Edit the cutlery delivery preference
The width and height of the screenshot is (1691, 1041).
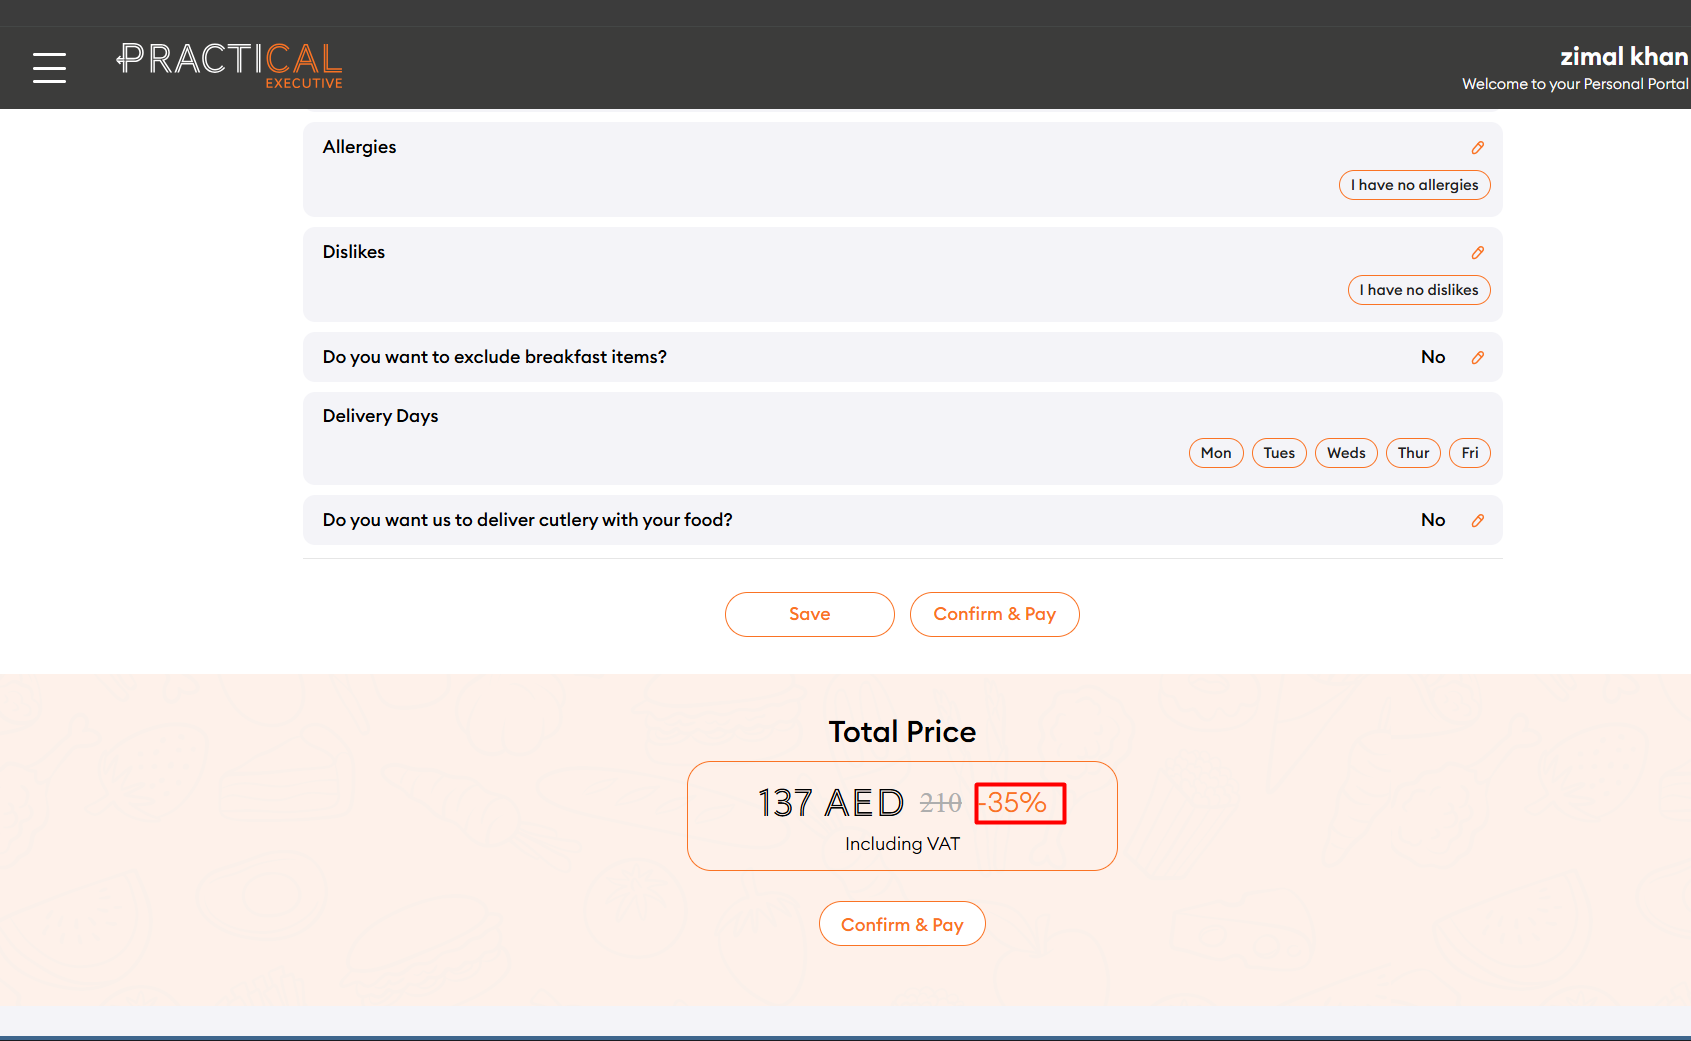1477,521
